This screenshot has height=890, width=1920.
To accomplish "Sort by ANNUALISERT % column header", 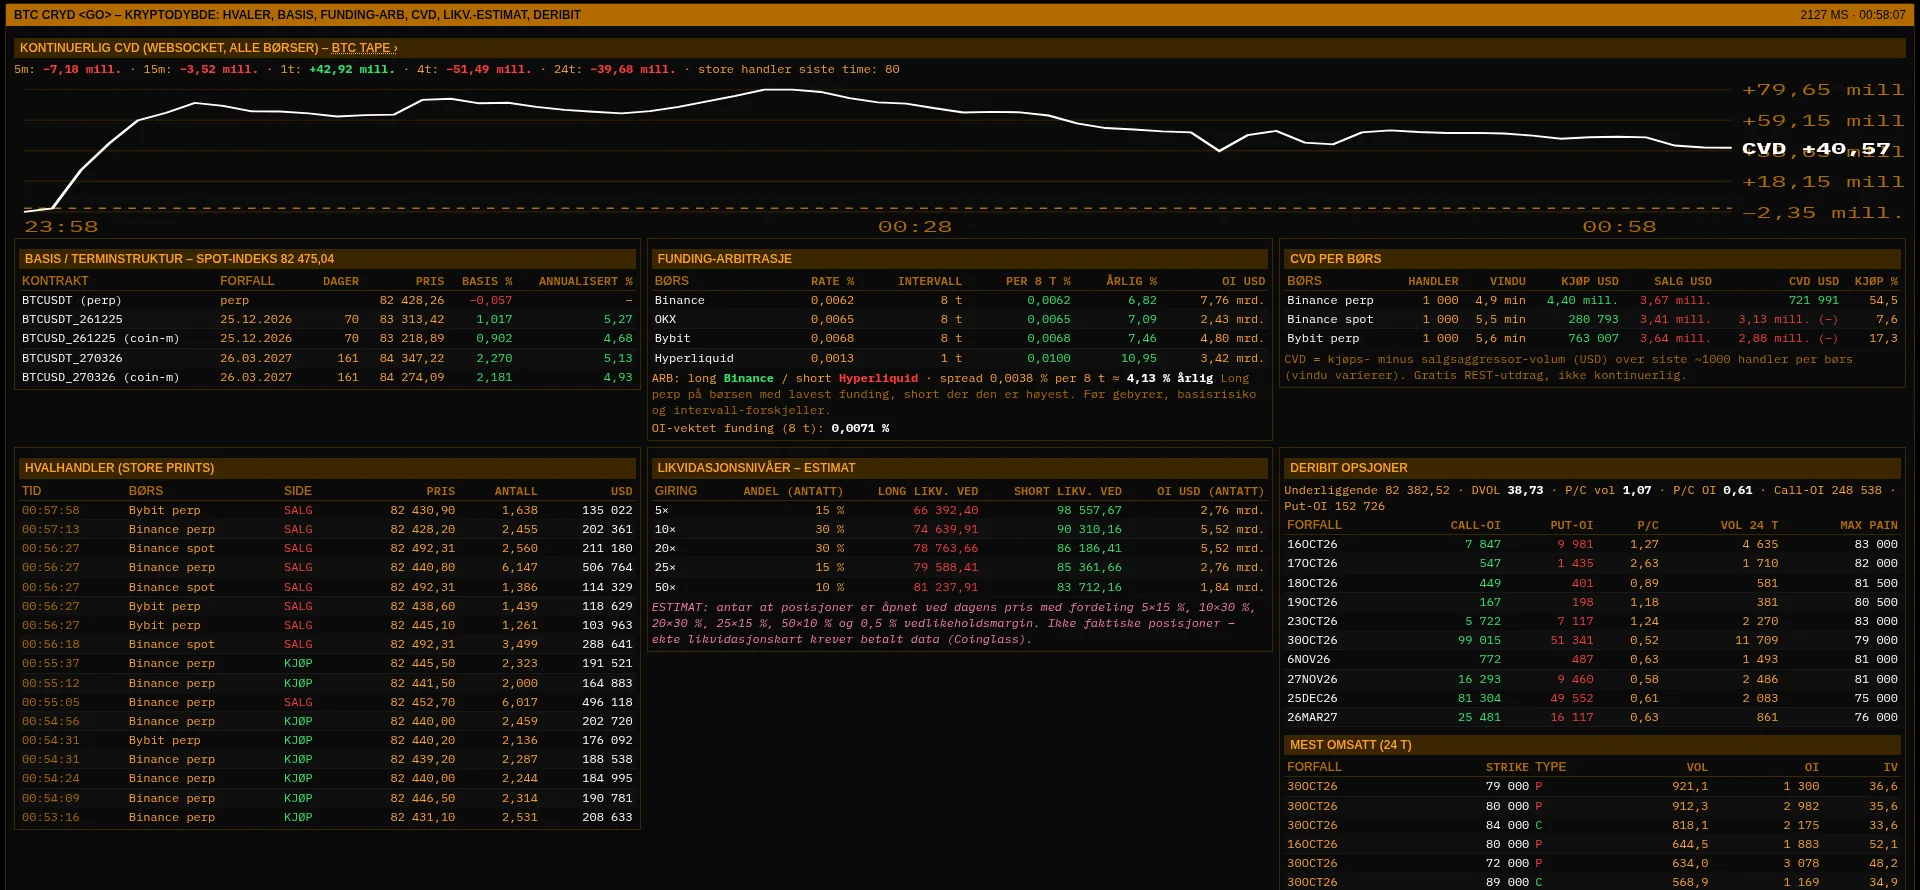I will tap(585, 281).
